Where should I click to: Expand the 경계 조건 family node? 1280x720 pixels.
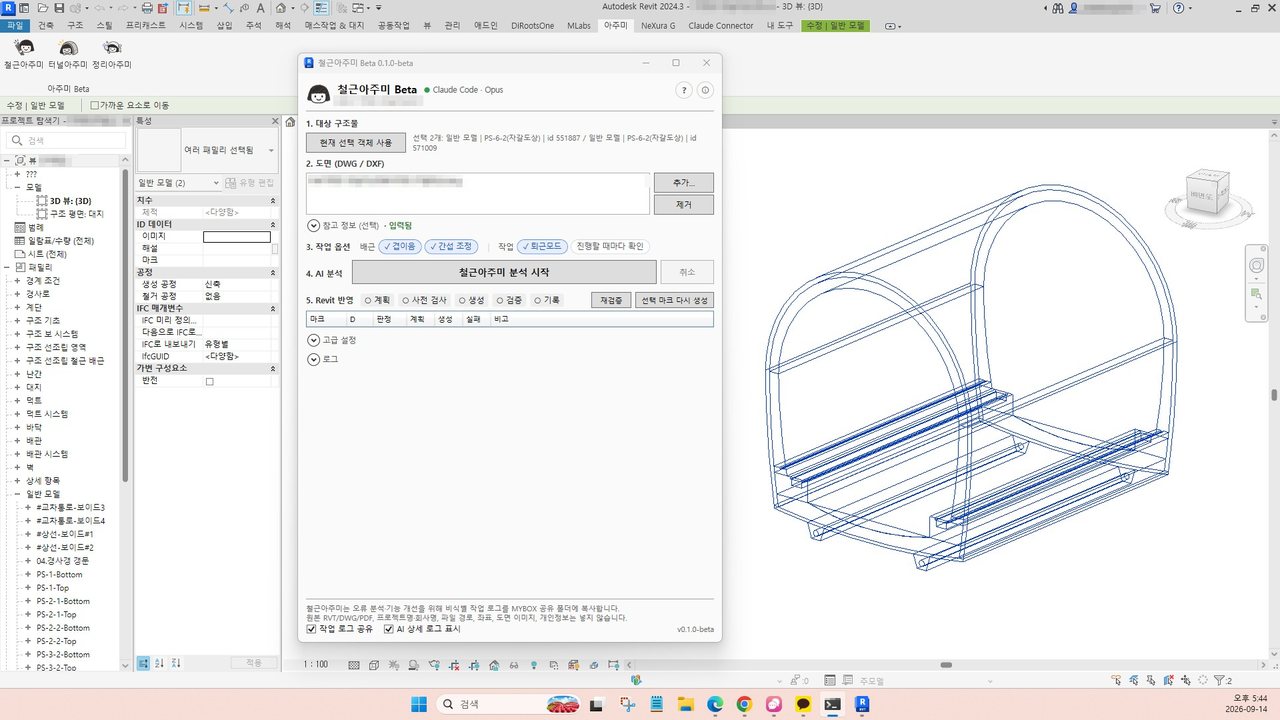point(16,281)
